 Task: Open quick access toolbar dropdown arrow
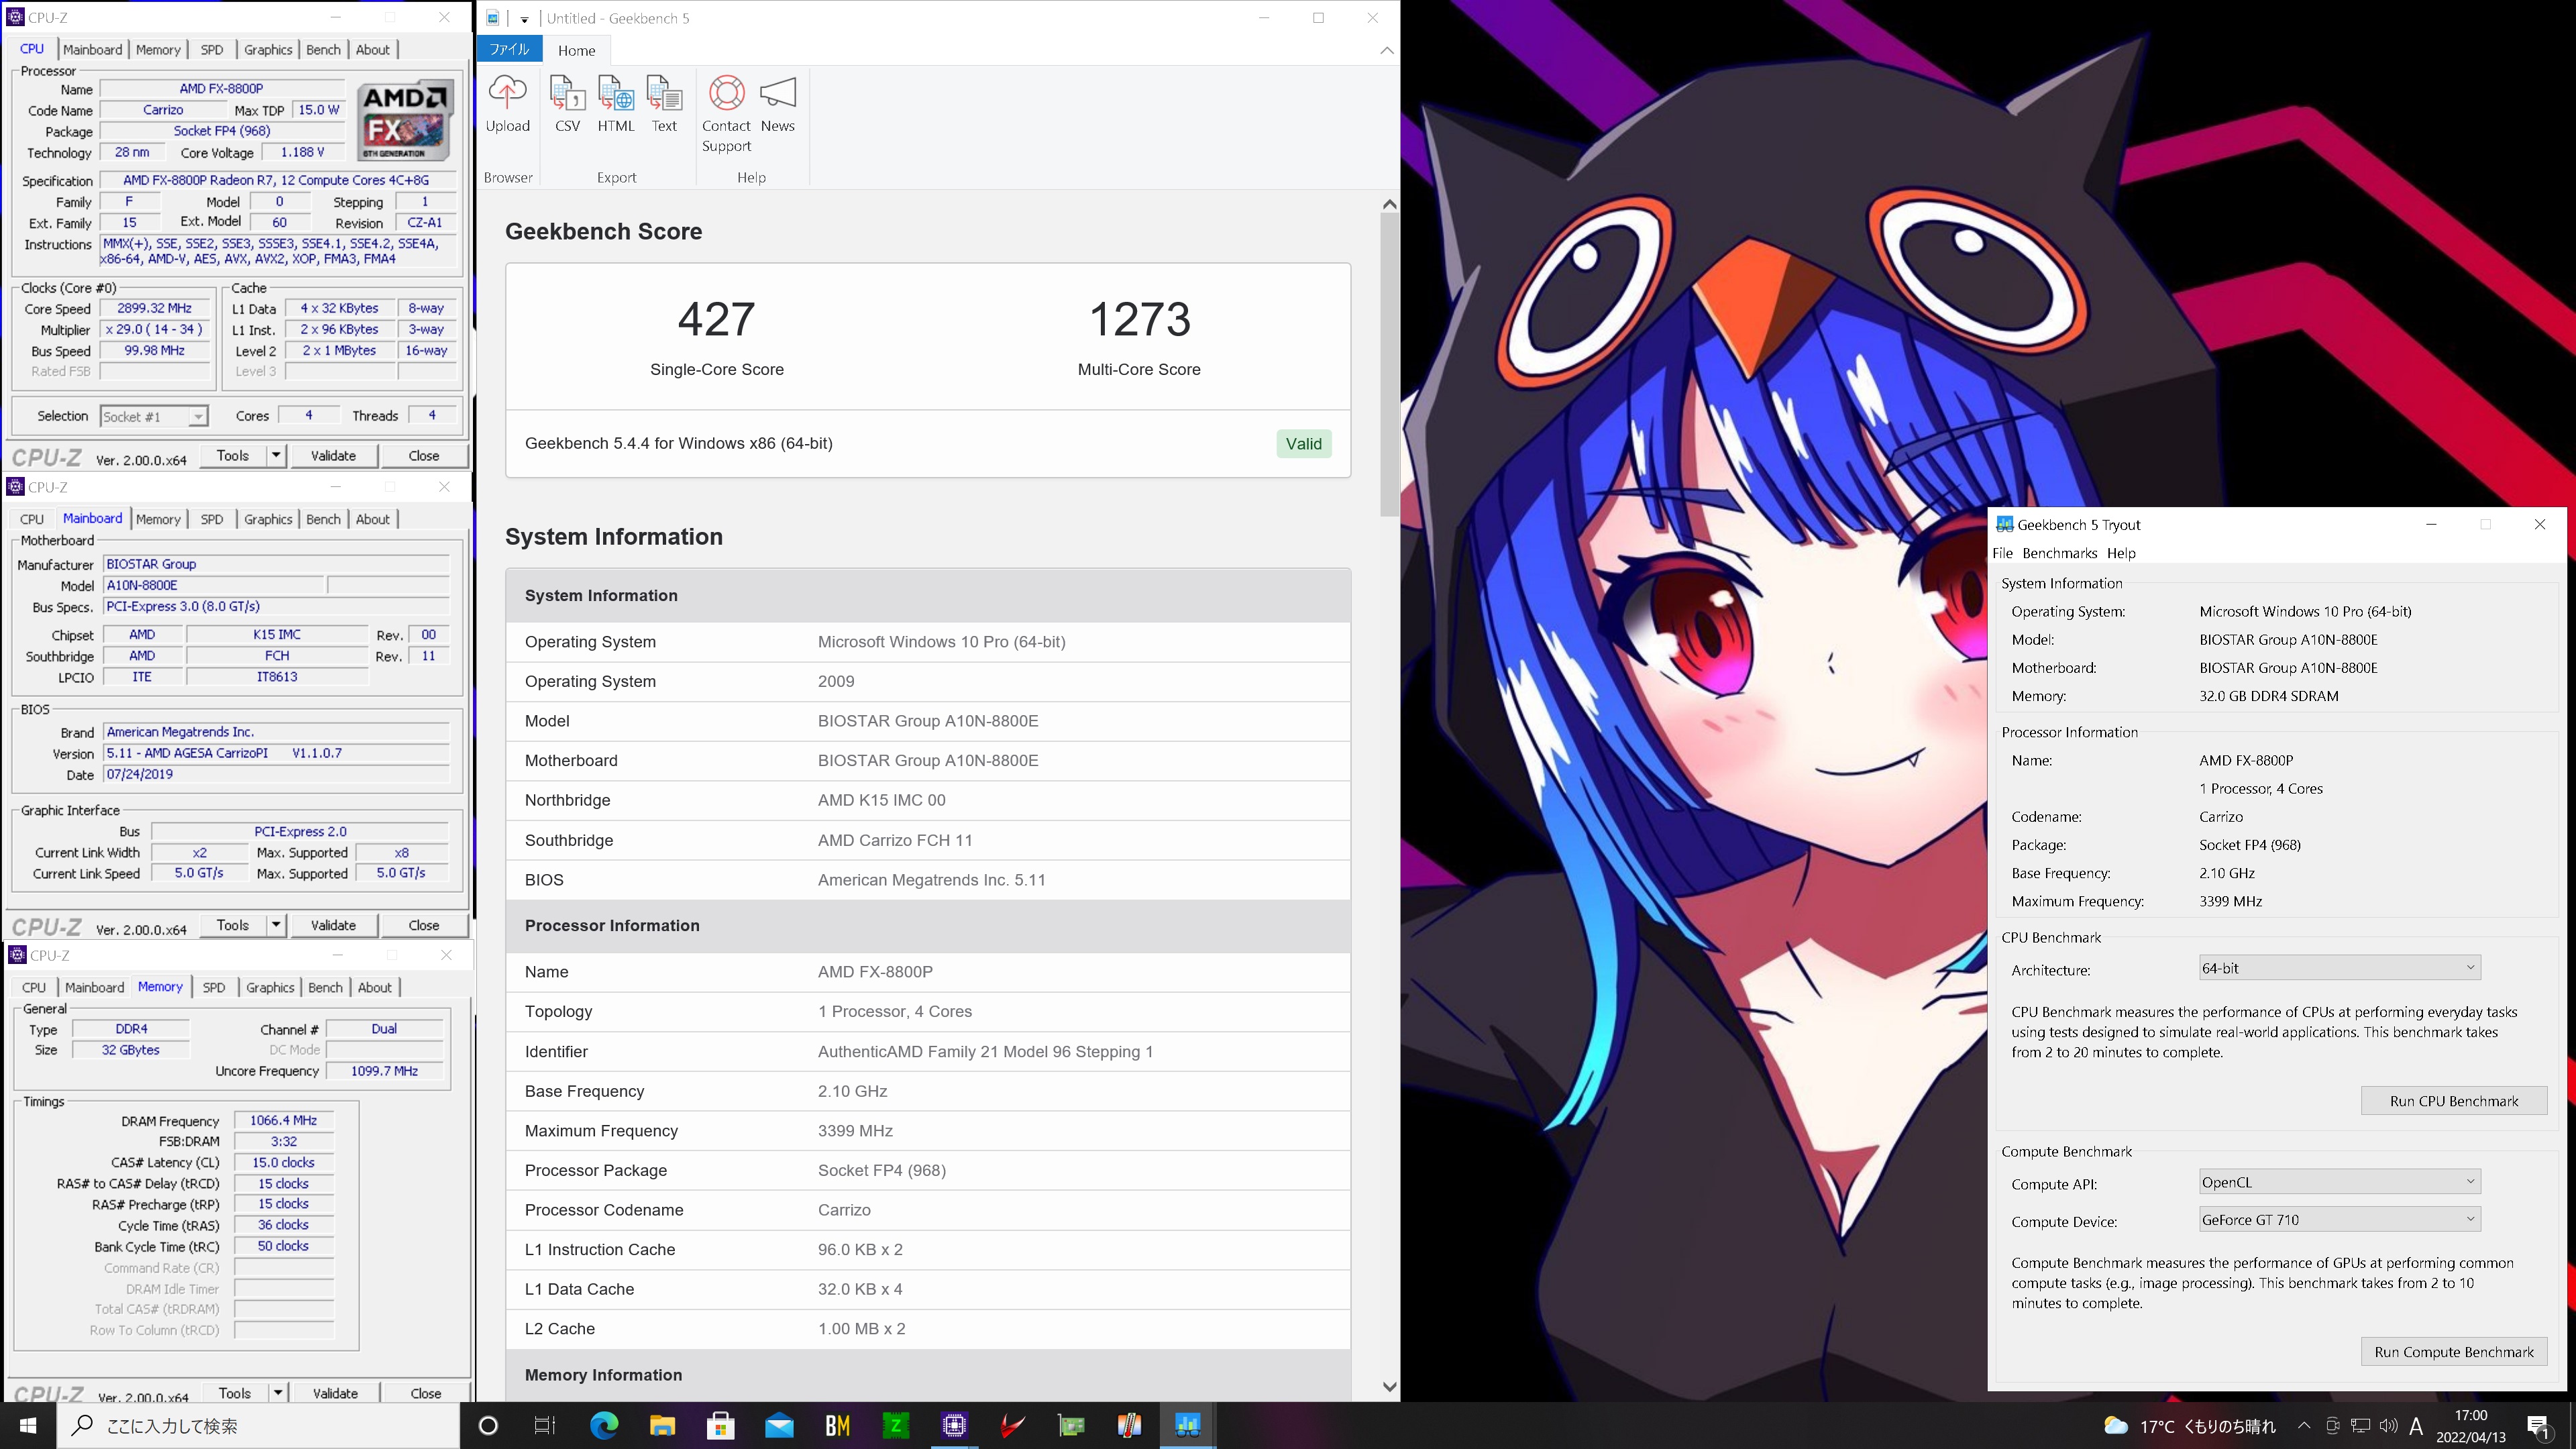coord(524,19)
